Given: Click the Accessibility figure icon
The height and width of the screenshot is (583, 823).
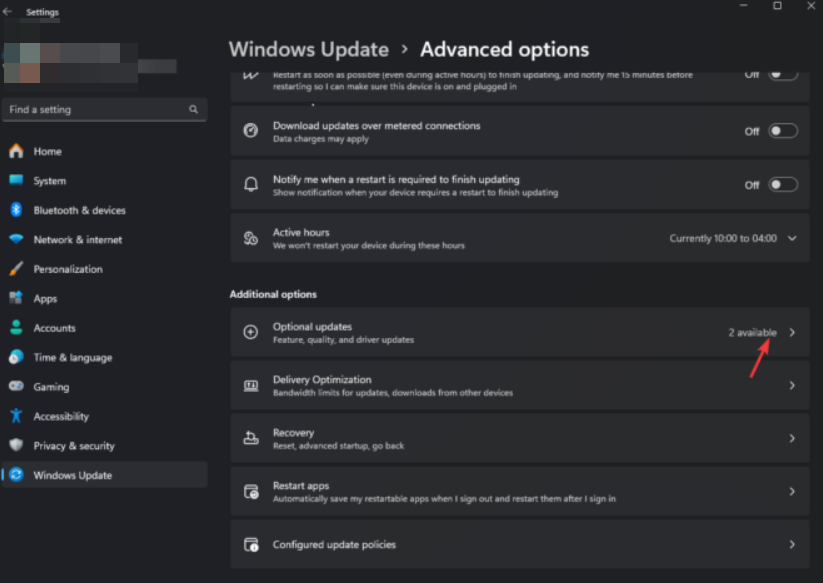Looking at the screenshot, I should pyautogui.click(x=16, y=416).
